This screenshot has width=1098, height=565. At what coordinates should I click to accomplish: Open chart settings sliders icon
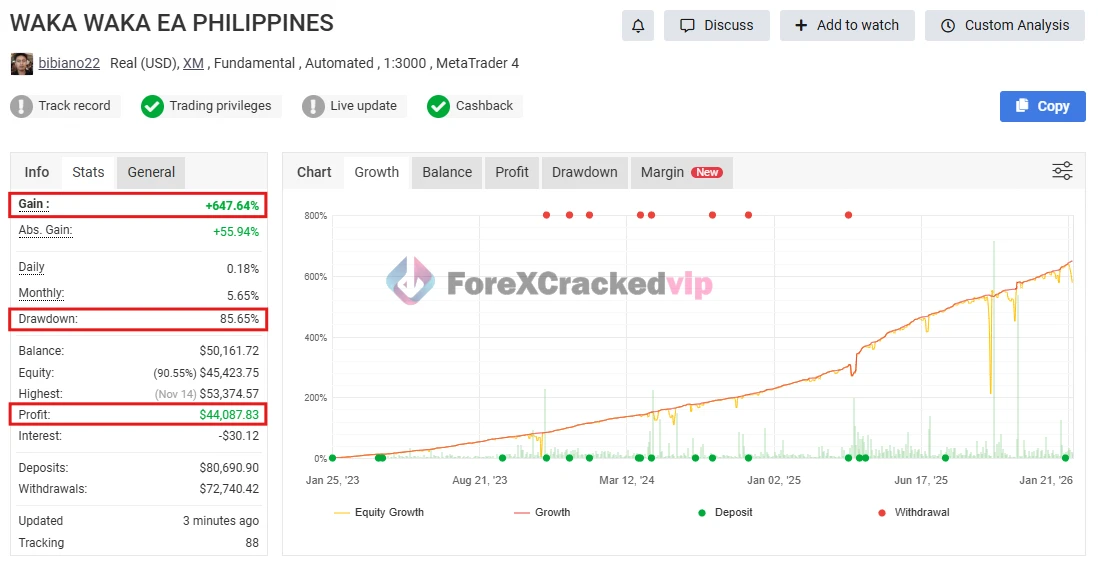click(x=1062, y=171)
